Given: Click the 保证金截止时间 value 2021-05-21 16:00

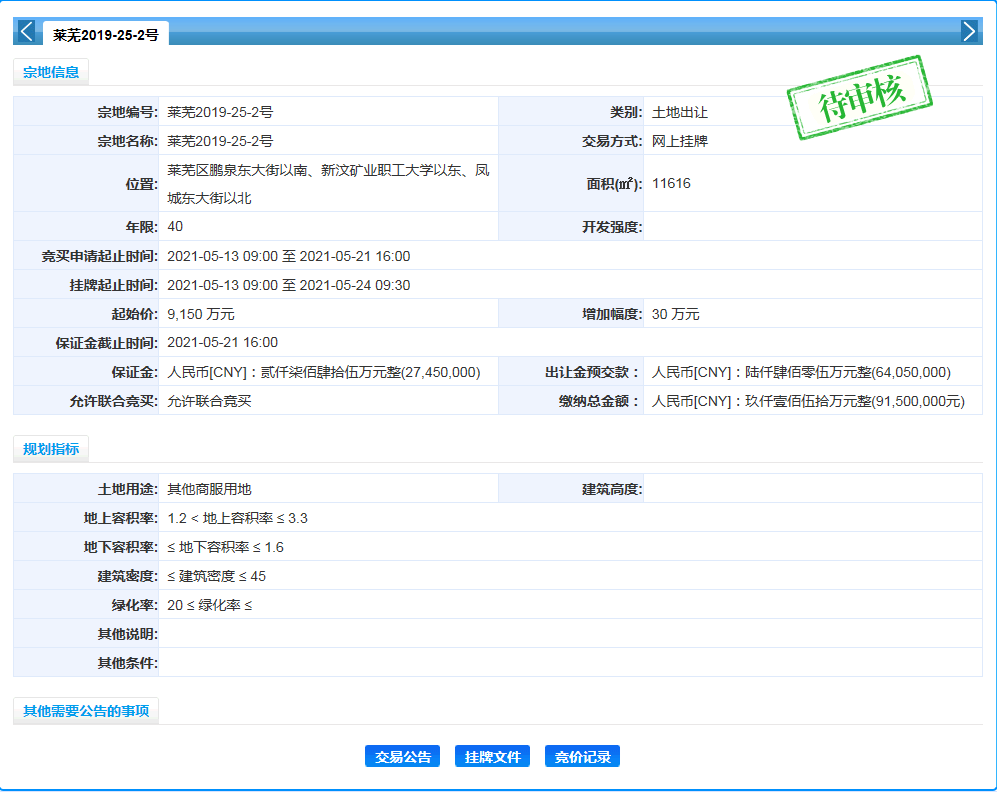Looking at the screenshot, I should (223, 343).
